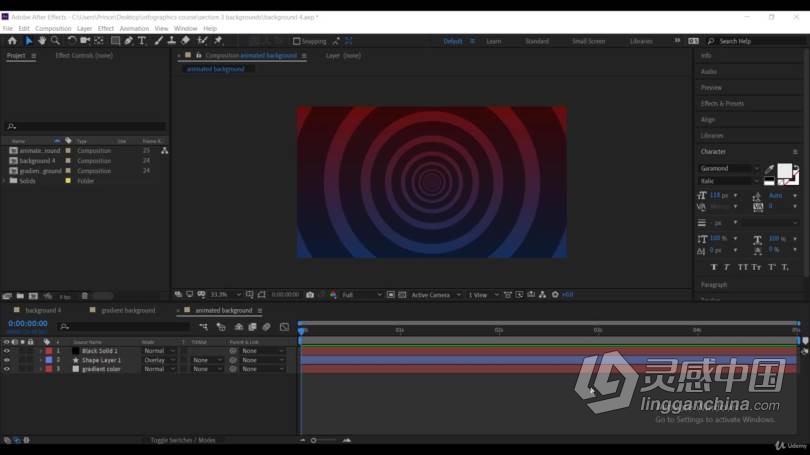Open the Composition menu

click(53, 28)
